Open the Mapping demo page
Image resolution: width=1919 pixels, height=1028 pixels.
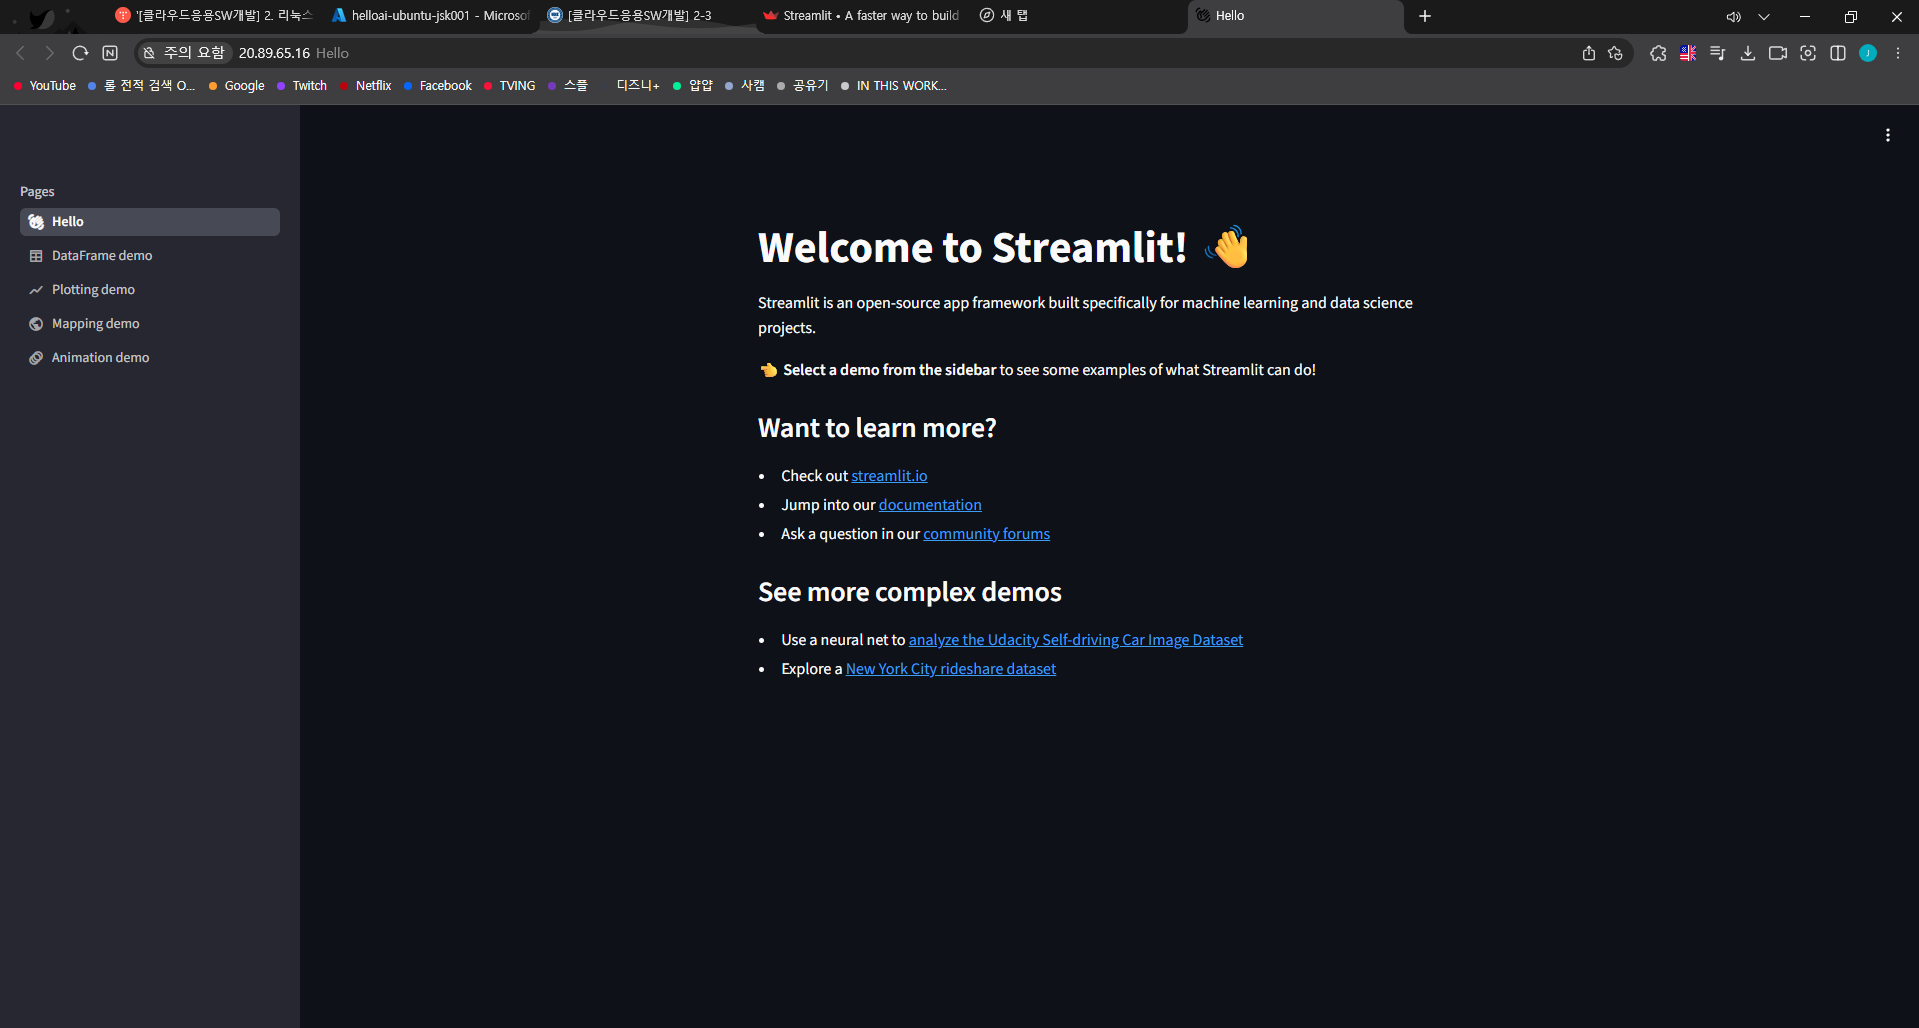[x=150, y=324]
